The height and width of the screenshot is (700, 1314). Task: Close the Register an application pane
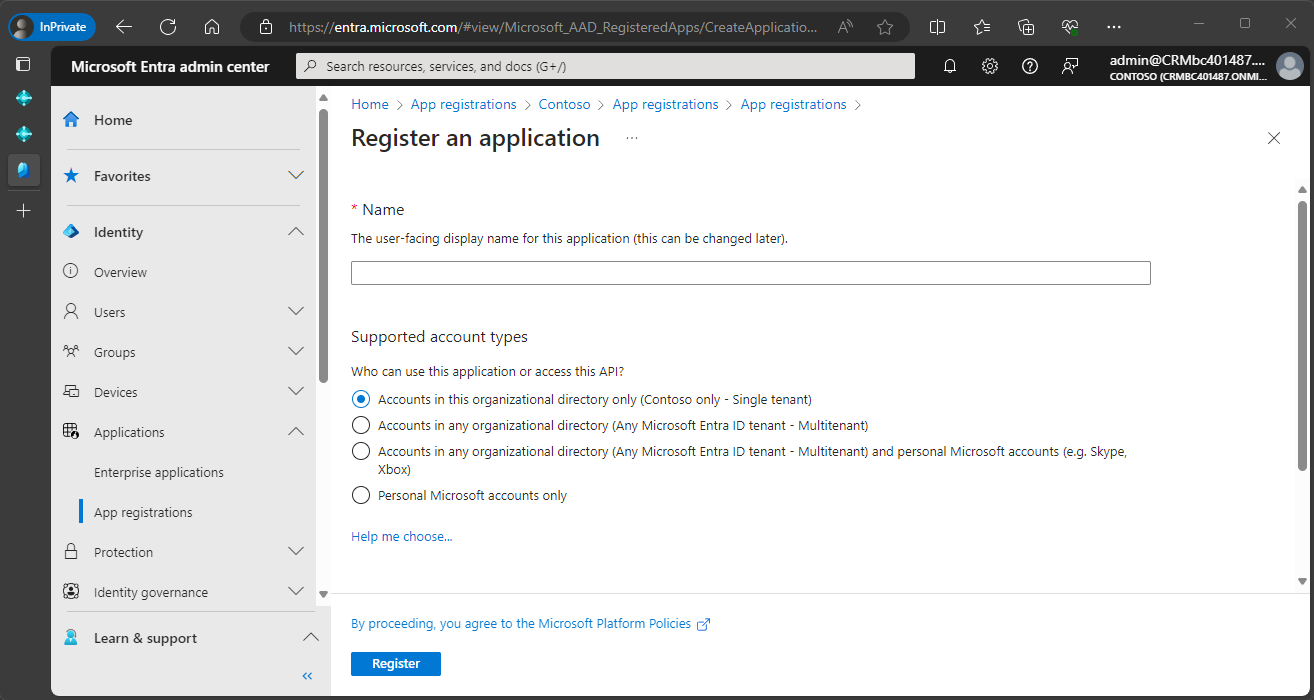click(1273, 138)
